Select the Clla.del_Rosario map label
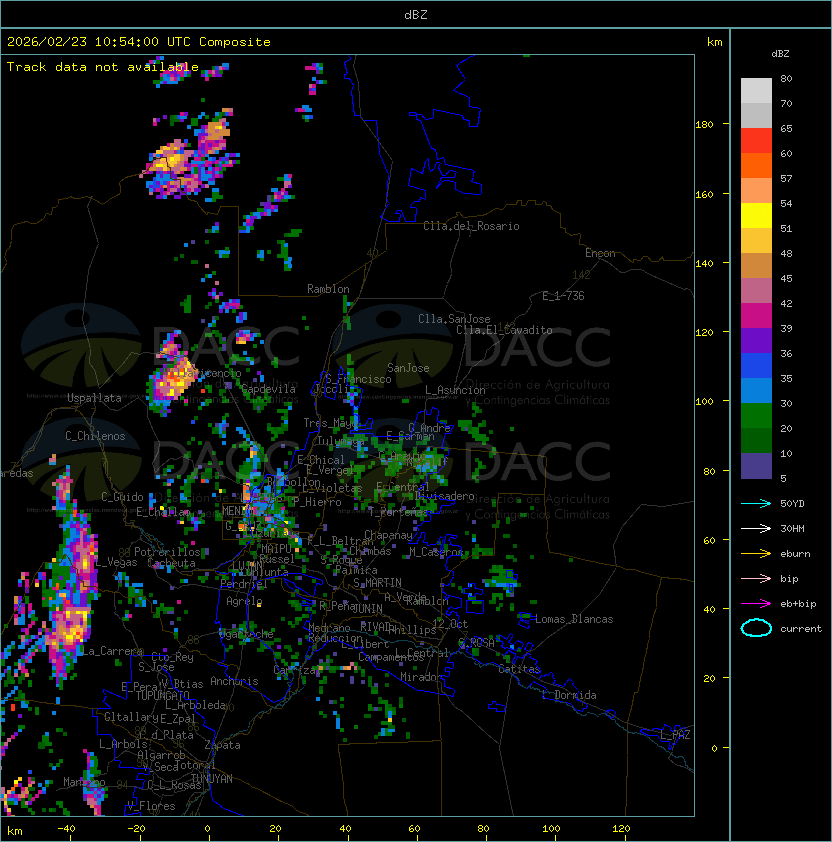 click(x=471, y=226)
